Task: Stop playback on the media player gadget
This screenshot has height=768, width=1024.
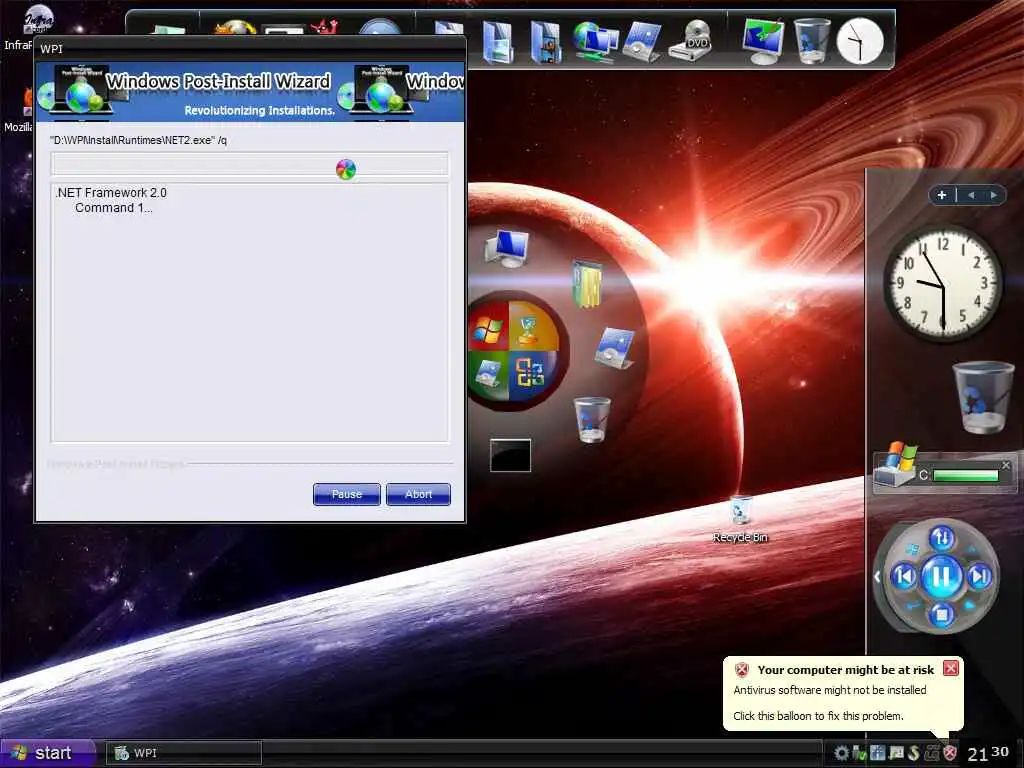Action: 941,615
